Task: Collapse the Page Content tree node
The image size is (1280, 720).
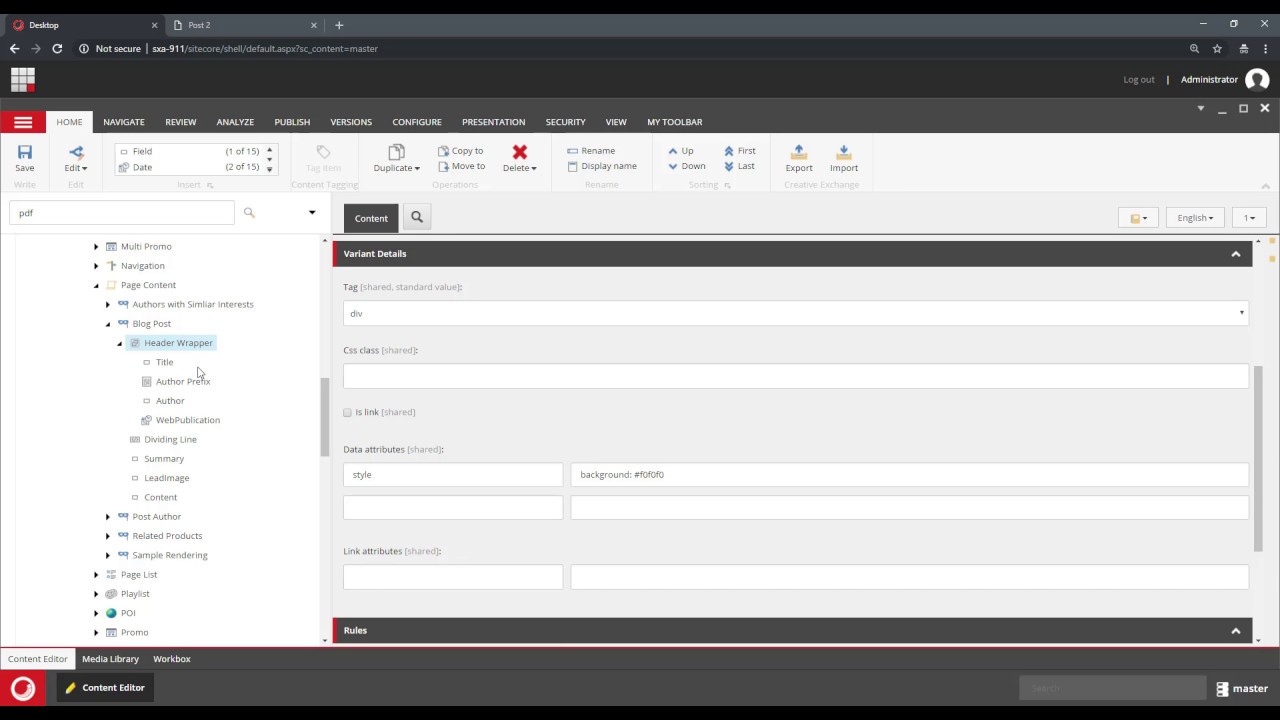Action: [96, 285]
